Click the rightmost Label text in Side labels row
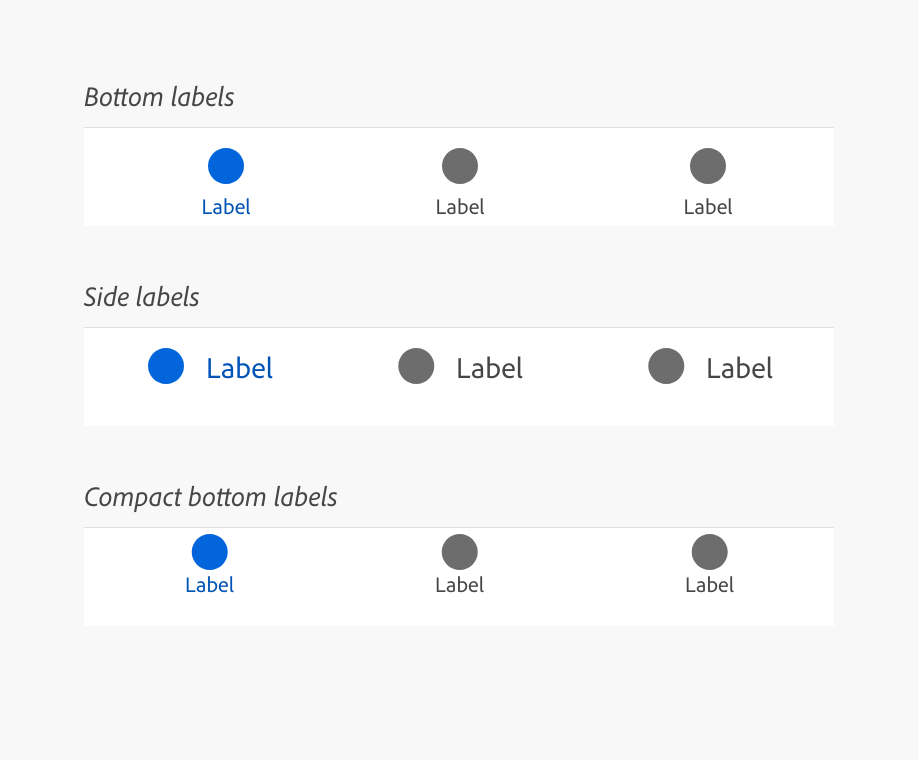 739,368
